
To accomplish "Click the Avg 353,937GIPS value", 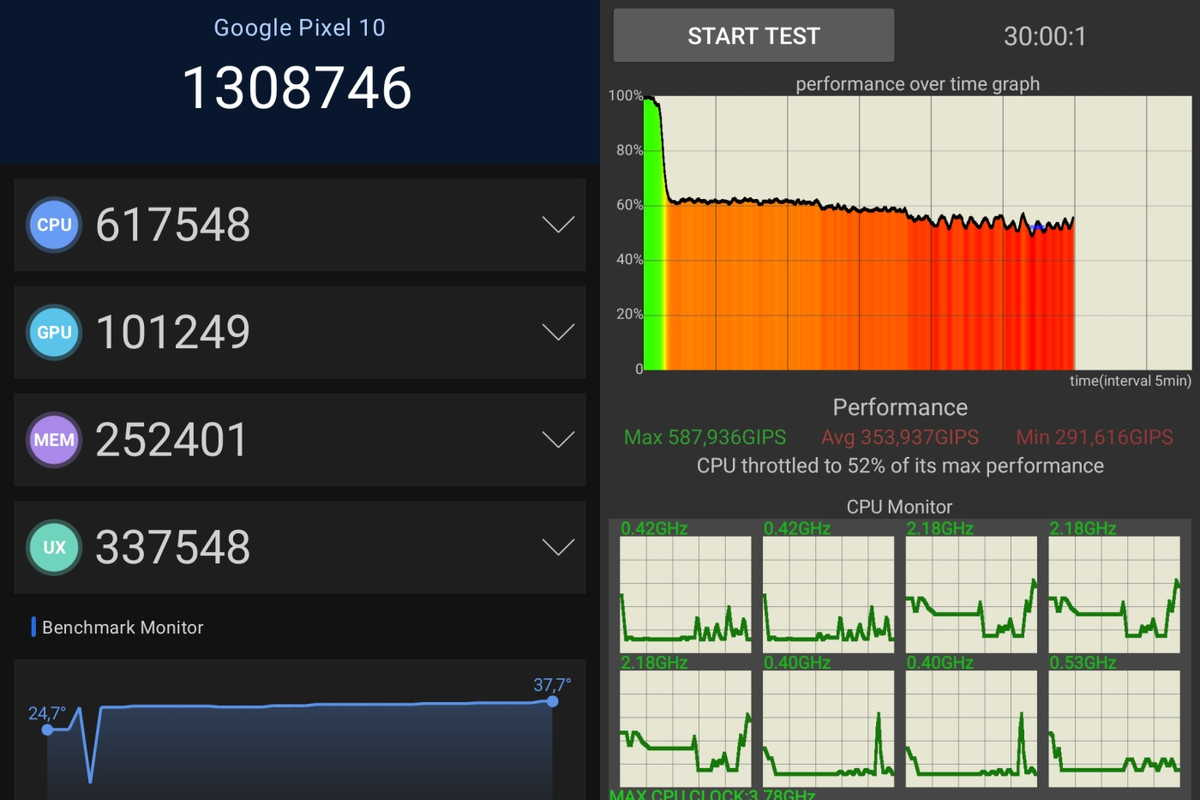I will (900, 437).
